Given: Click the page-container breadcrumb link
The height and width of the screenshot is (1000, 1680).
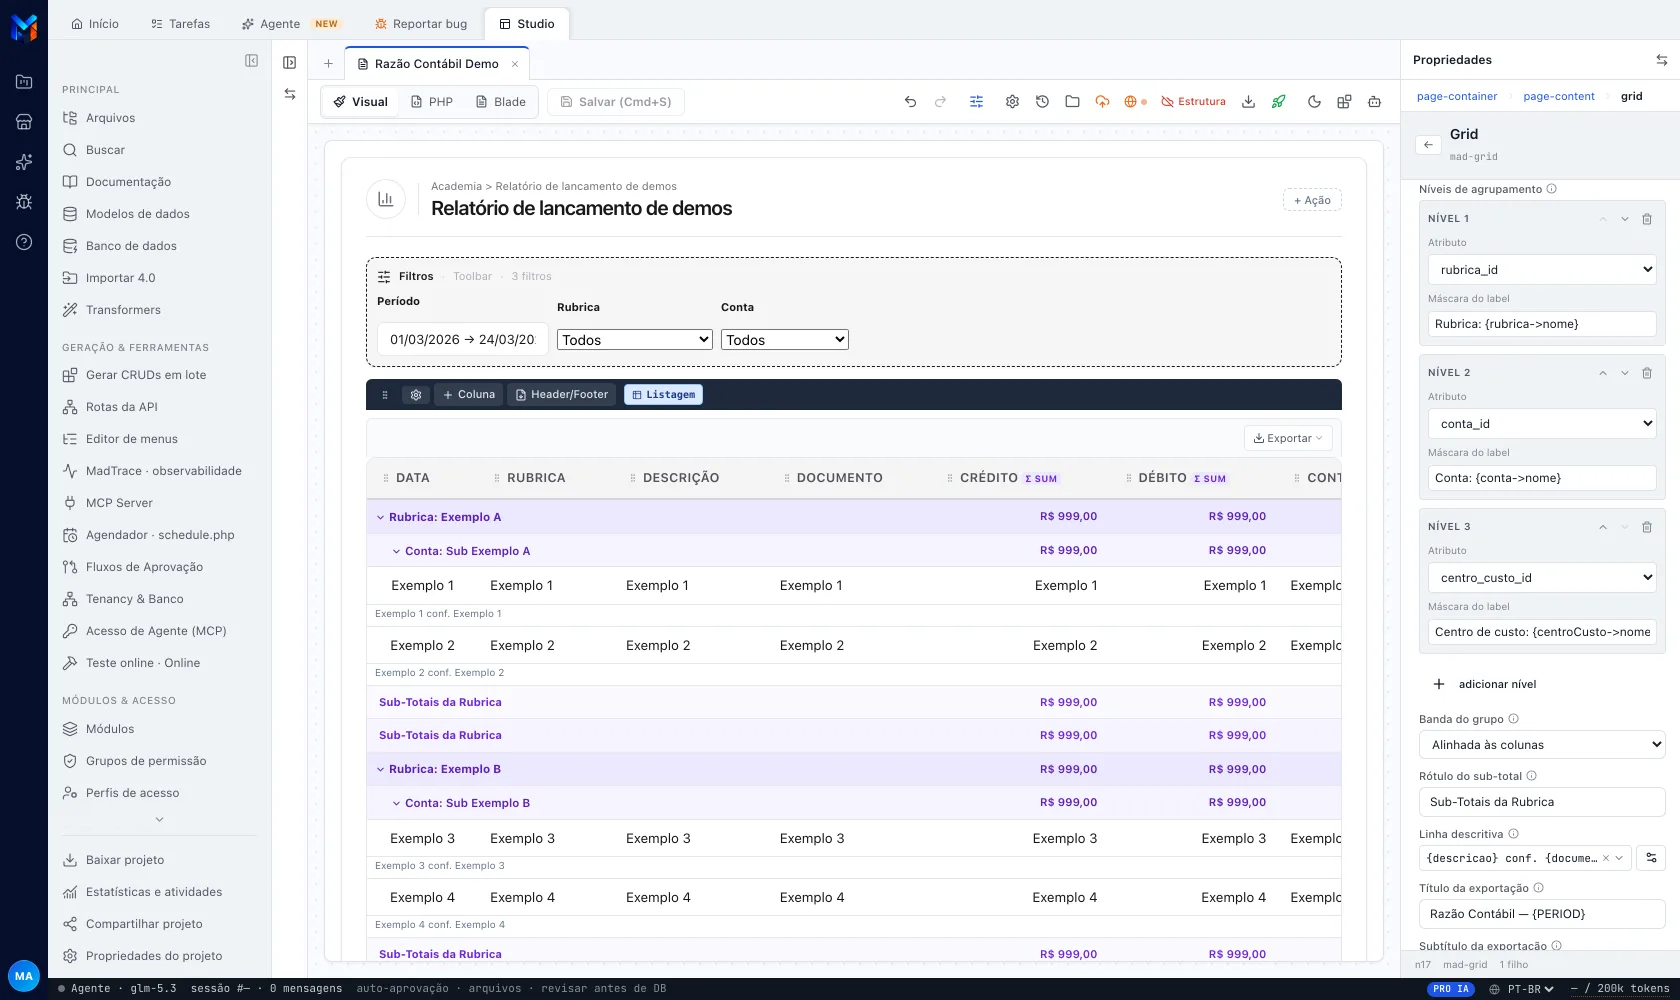Looking at the screenshot, I should 1457,97.
